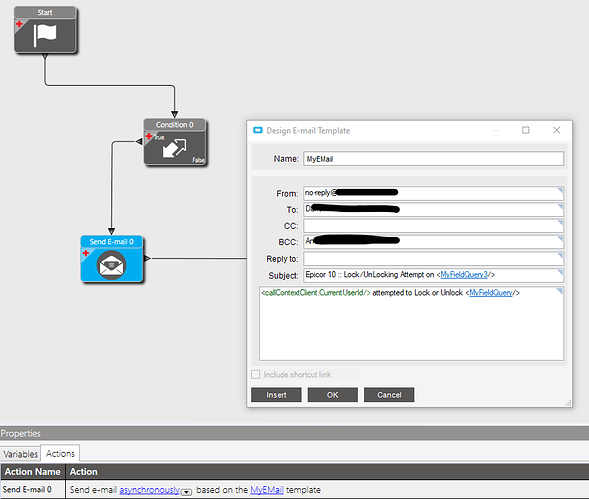Click the Insert button
The image size is (589, 499).
pyautogui.click(x=276, y=395)
